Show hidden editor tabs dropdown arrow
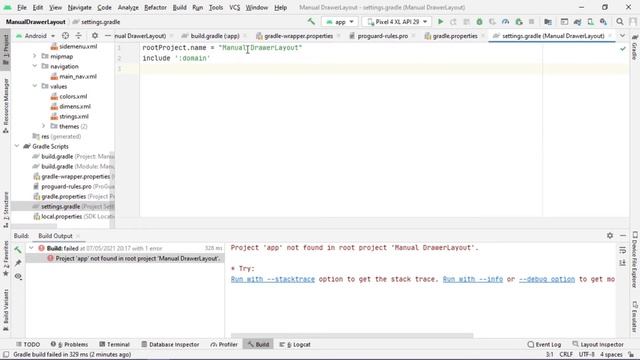Image resolution: width=640 pixels, height=360 pixels. [x=622, y=36]
